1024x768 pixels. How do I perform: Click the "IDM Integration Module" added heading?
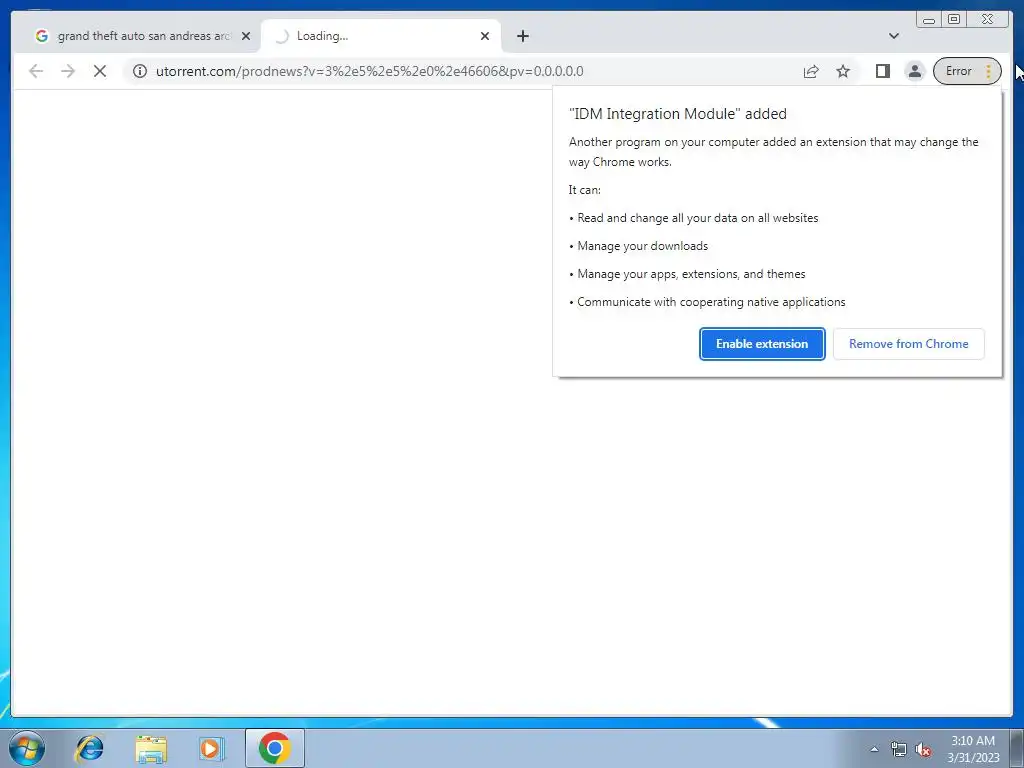pos(678,114)
